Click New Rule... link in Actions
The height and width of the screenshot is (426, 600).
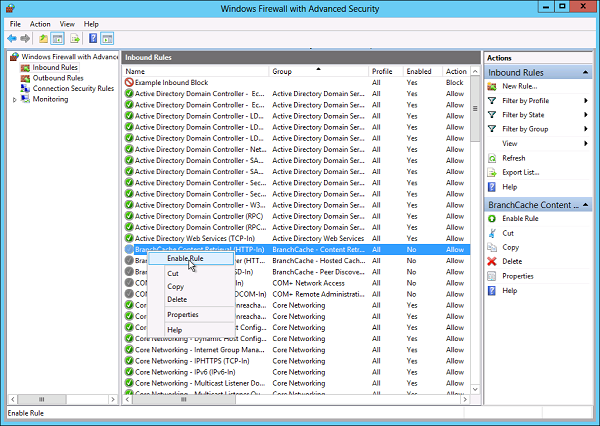519,87
